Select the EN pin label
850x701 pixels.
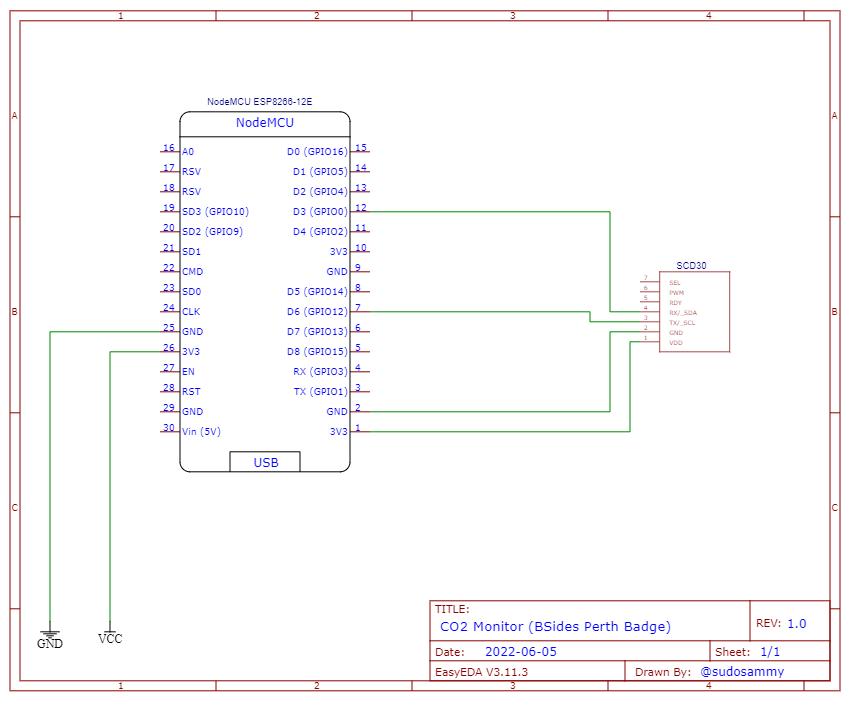(188, 372)
